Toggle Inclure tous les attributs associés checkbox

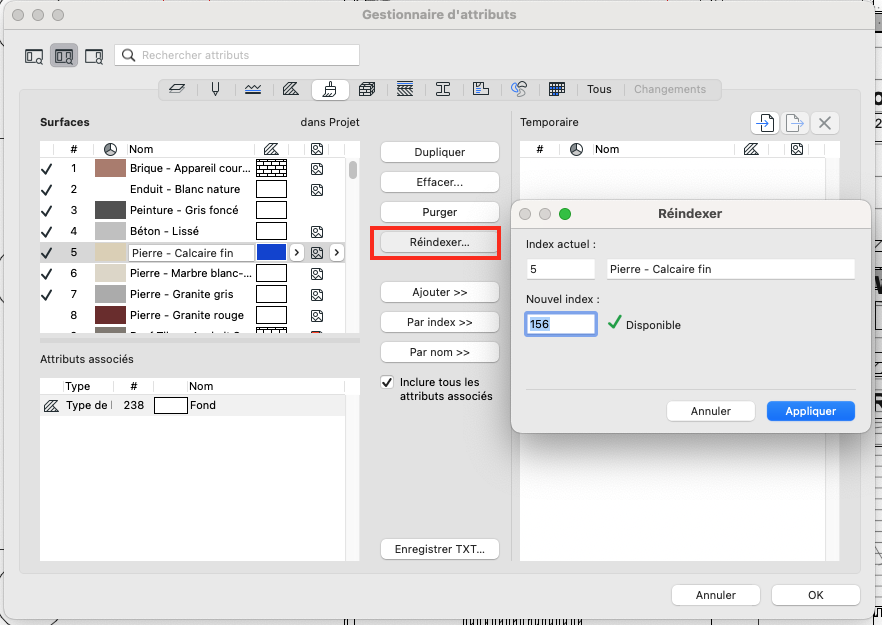tap(387, 383)
